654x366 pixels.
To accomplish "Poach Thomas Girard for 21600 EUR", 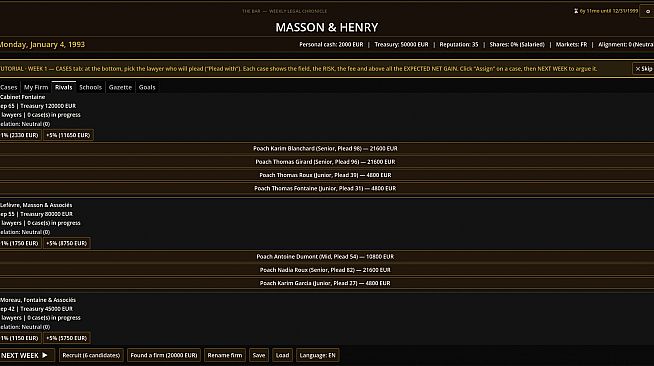I will 327,162.
